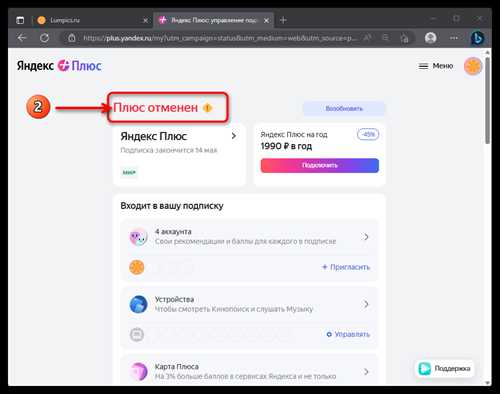Click the address bar URL field
Viewport: 500px width, 394px height.
click(220, 38)
